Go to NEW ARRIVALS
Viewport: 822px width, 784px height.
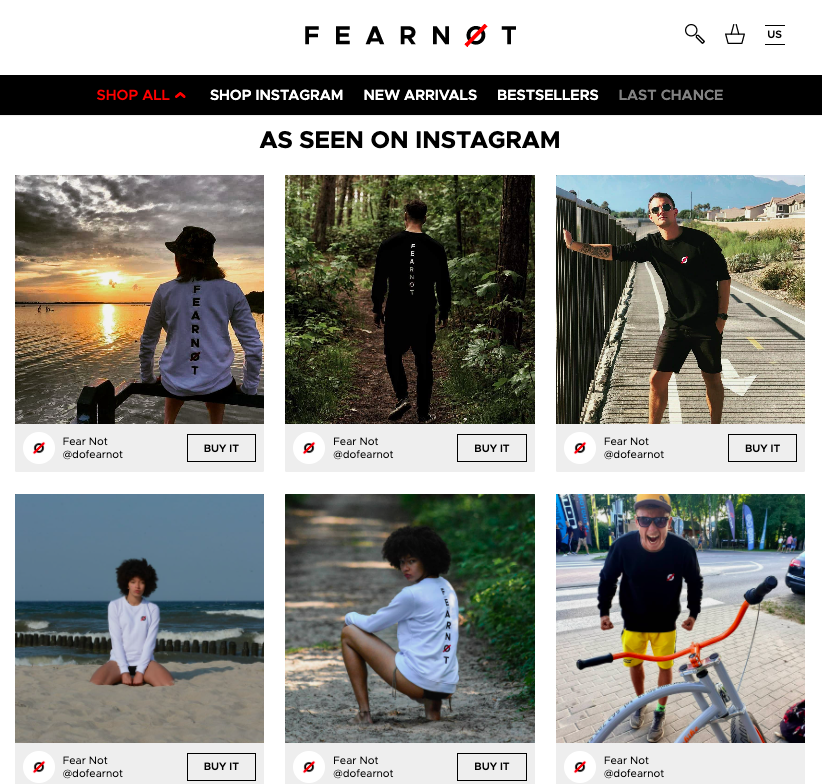tap(420, 95)
